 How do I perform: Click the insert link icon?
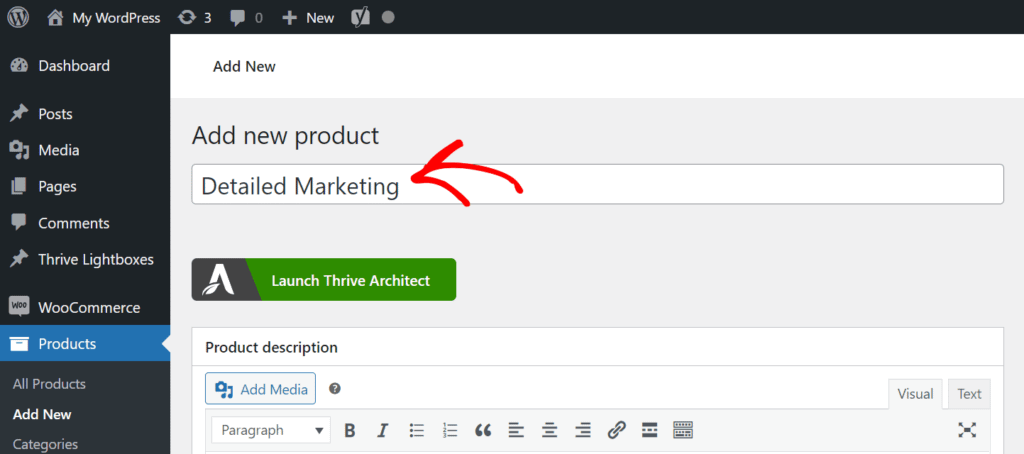coord(617,430)
